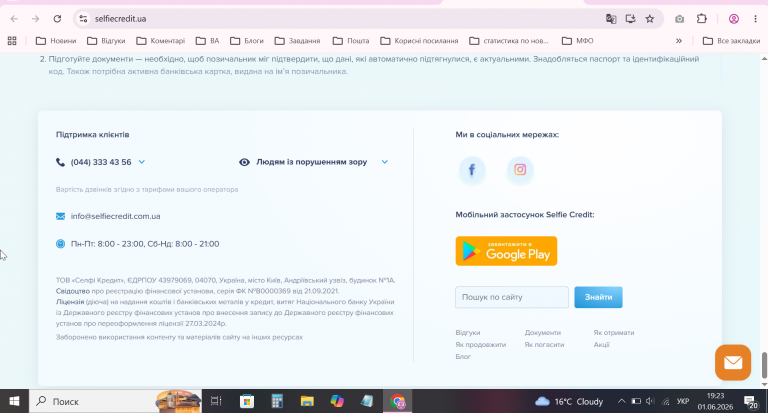Click the install app icon in address bar
The height and width of the screenshot is (413, 768).
click(630, 19)
